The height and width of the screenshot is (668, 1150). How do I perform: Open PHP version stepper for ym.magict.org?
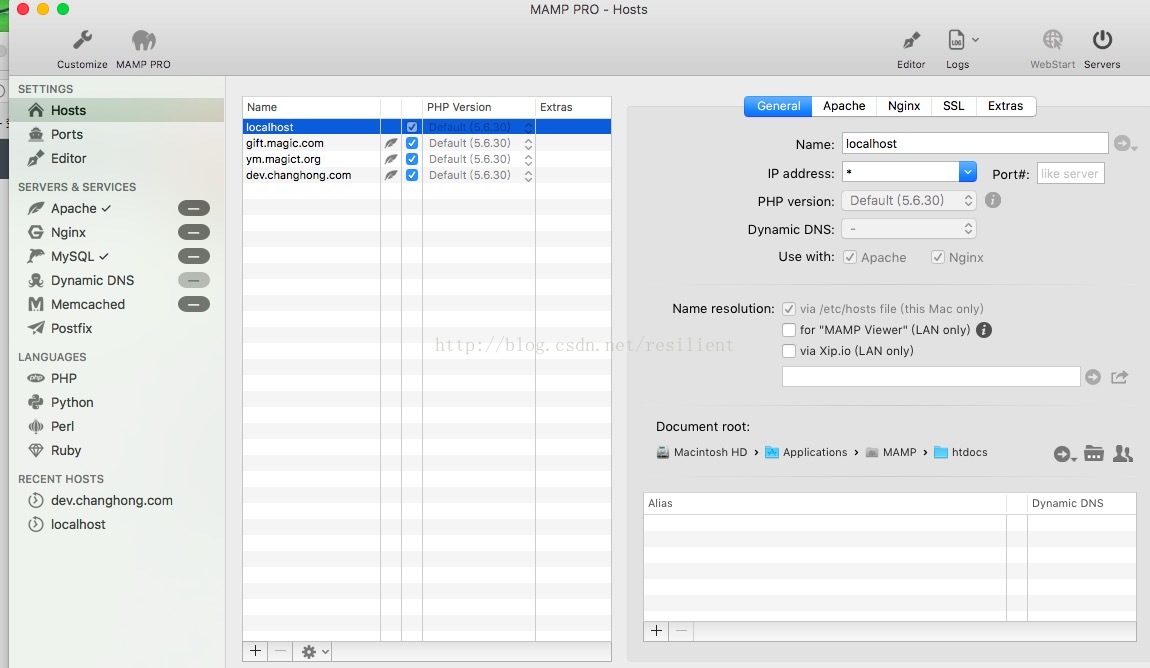[528, 160]
